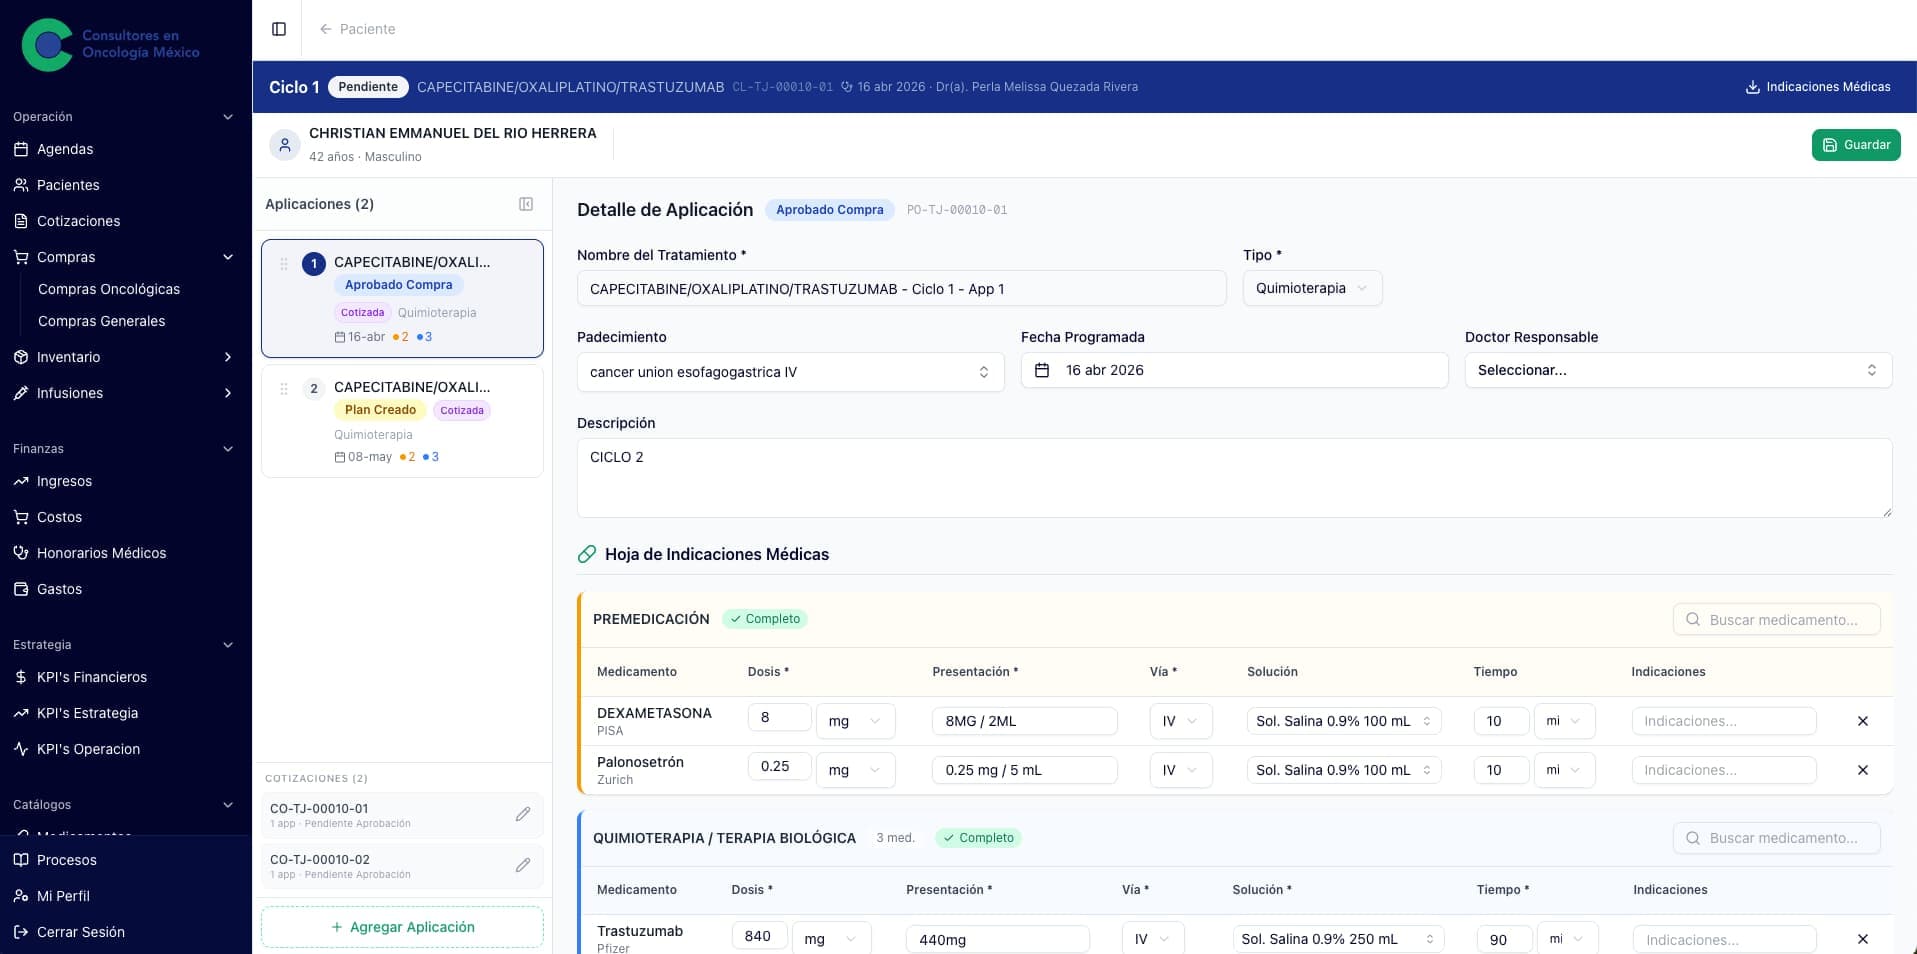Click the Descripción text area

[x=1234, y=478]
